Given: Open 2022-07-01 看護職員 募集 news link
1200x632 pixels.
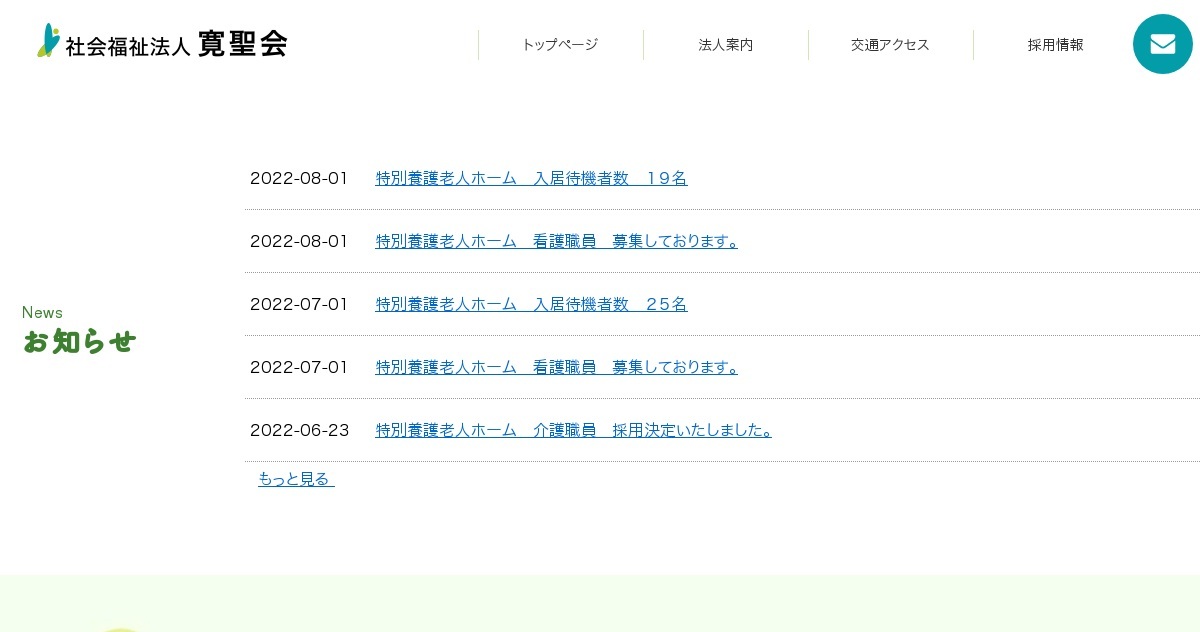Looking at the screenshot, I should click(556, 367).
